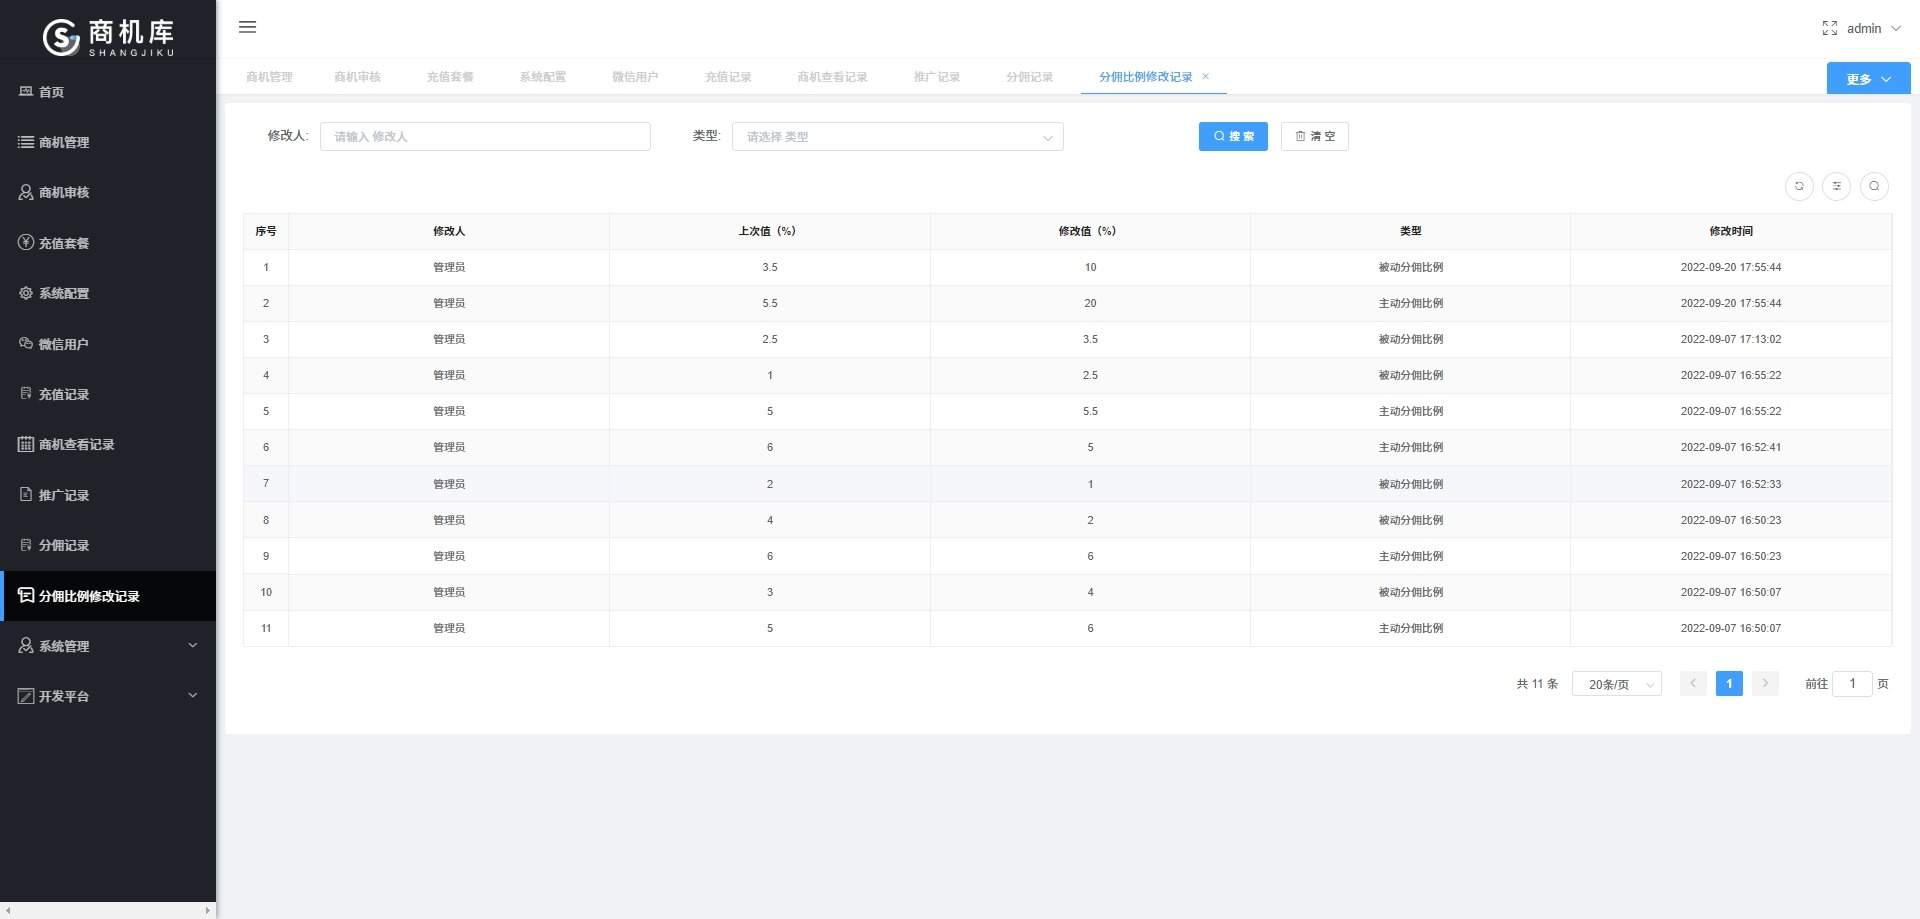Image resolution: width=1920 pixels, height=919 pixels.
Task: Open 首页 in the sidebar
Action: [x=108, y=92]
